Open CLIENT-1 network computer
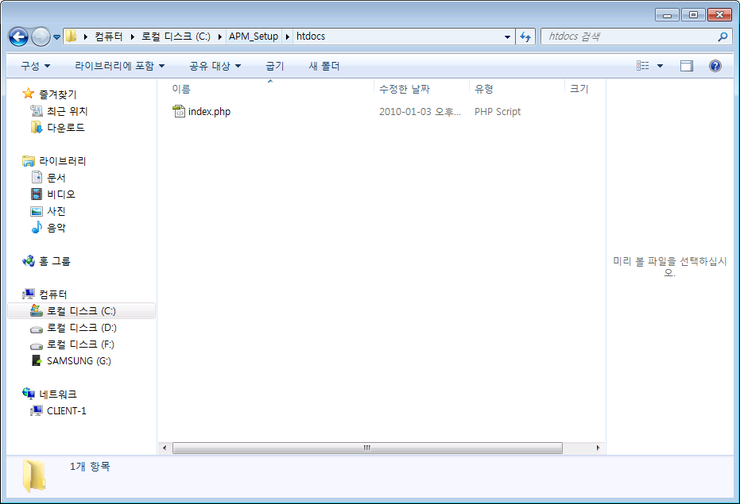 point(67,411)
